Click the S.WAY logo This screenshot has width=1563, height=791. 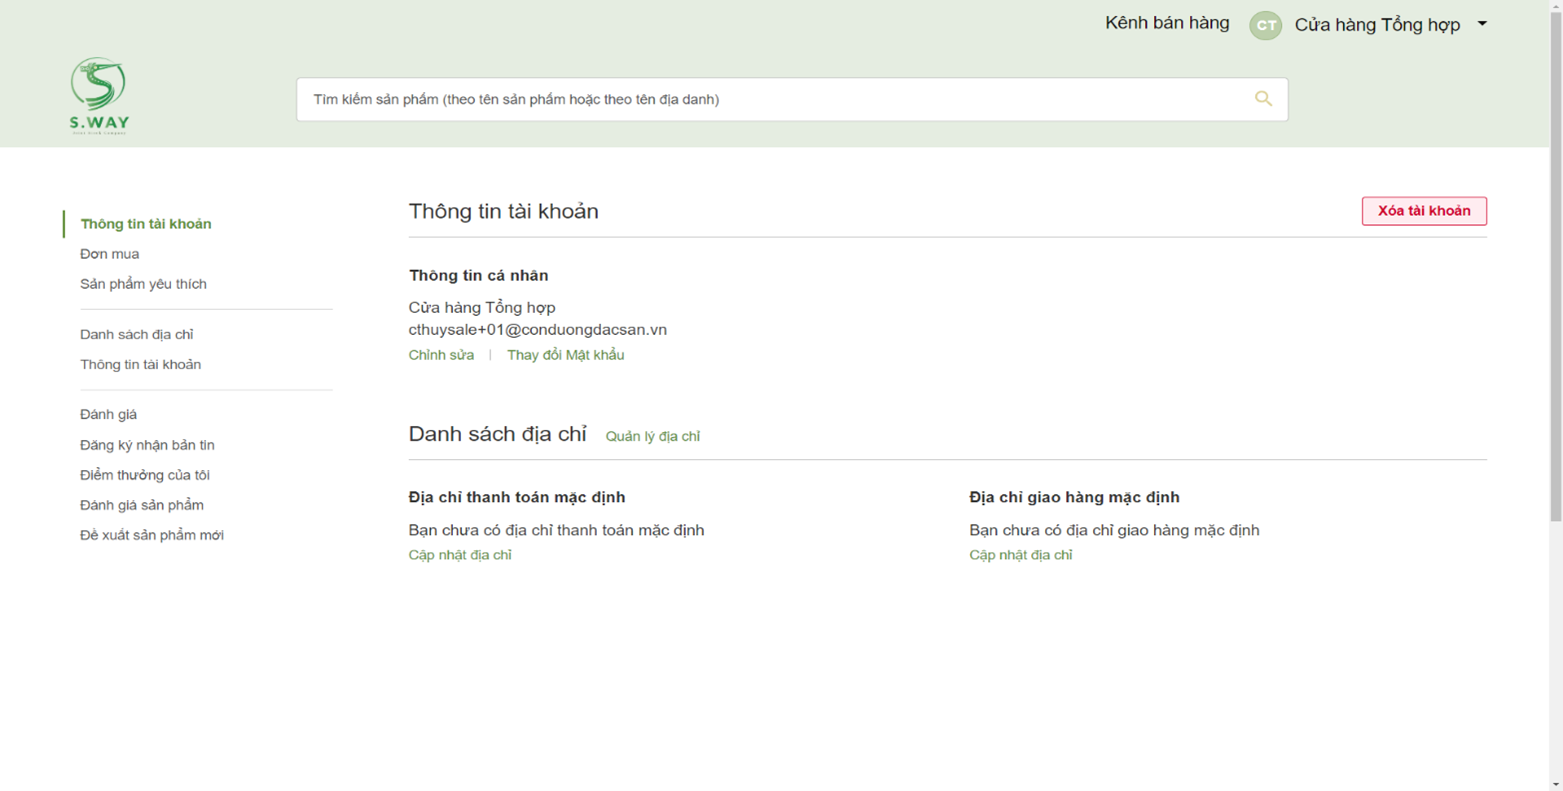99,95
